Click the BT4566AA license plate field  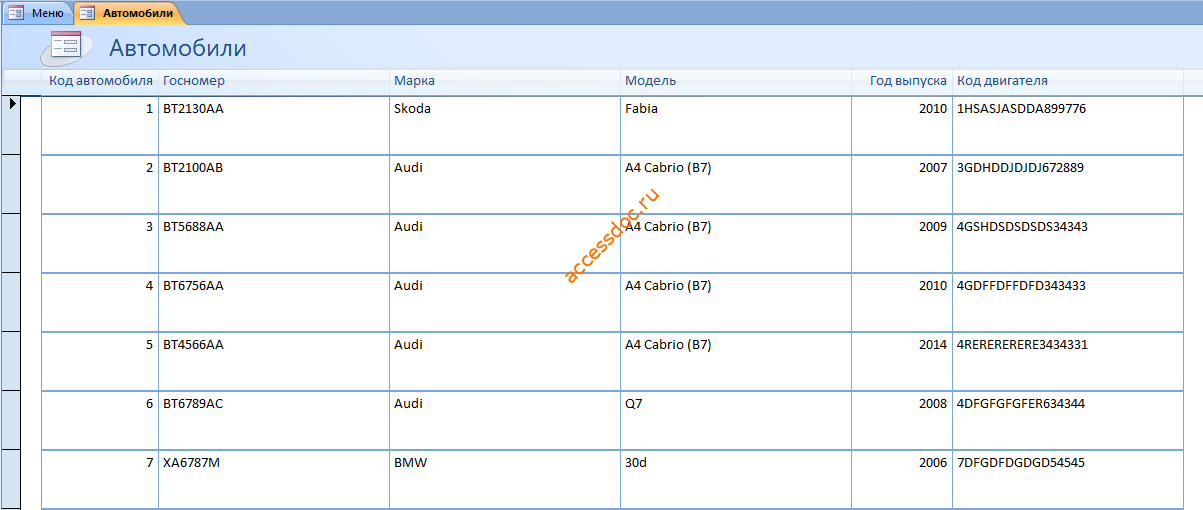click(274, 361)
